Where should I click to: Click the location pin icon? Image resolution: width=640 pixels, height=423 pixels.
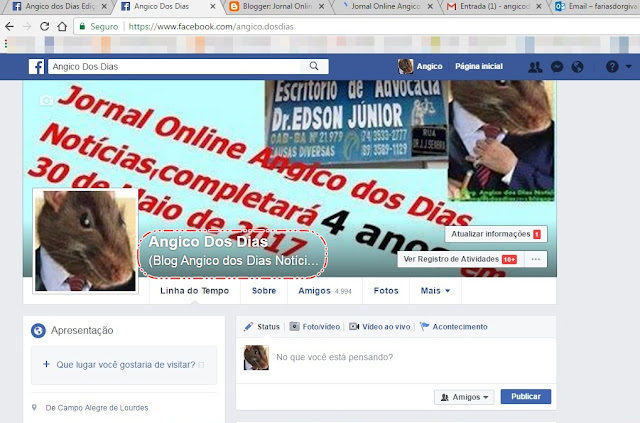(34, 407)
